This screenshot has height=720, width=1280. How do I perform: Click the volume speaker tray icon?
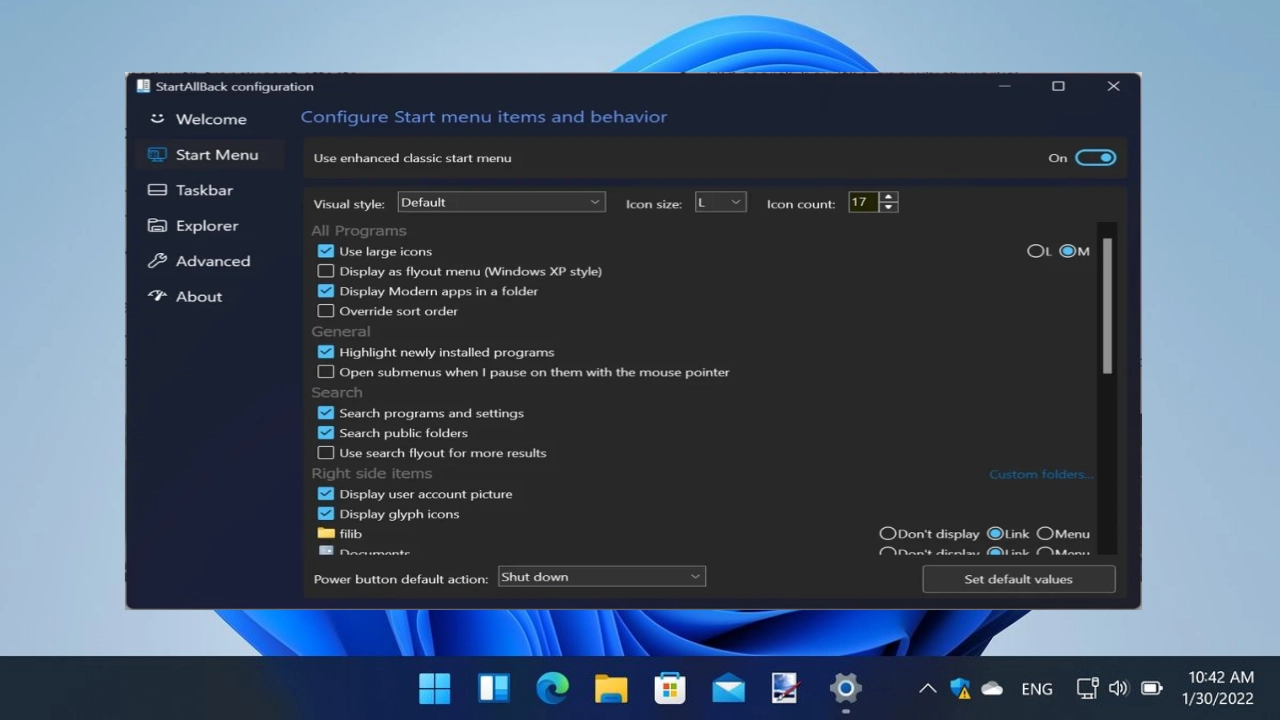1118,688
